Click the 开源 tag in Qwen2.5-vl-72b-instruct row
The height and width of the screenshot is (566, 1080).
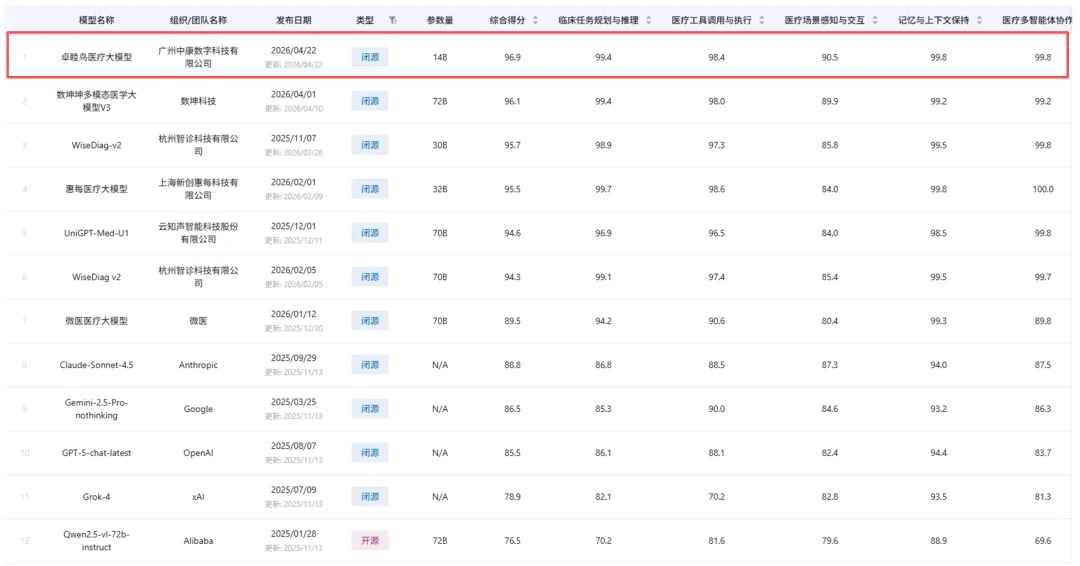click(x=370, y=541)
